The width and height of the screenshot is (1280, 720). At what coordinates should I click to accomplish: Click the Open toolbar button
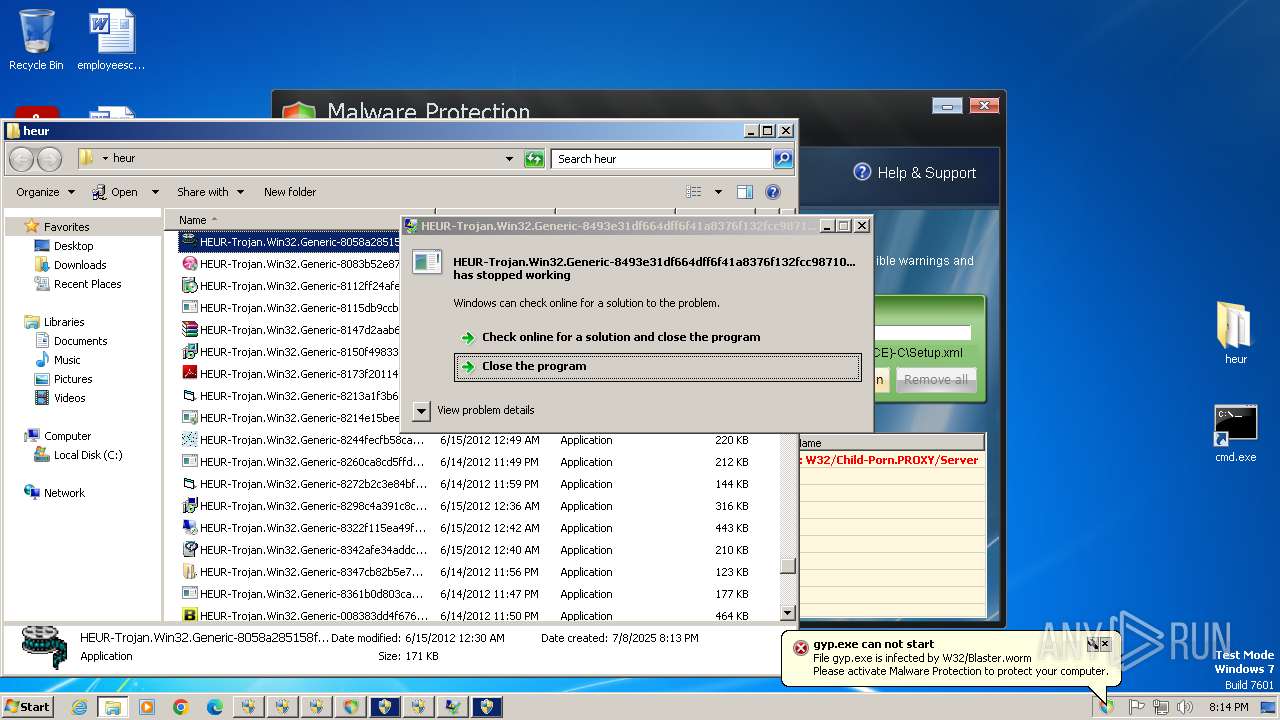(x=115, y=192)
